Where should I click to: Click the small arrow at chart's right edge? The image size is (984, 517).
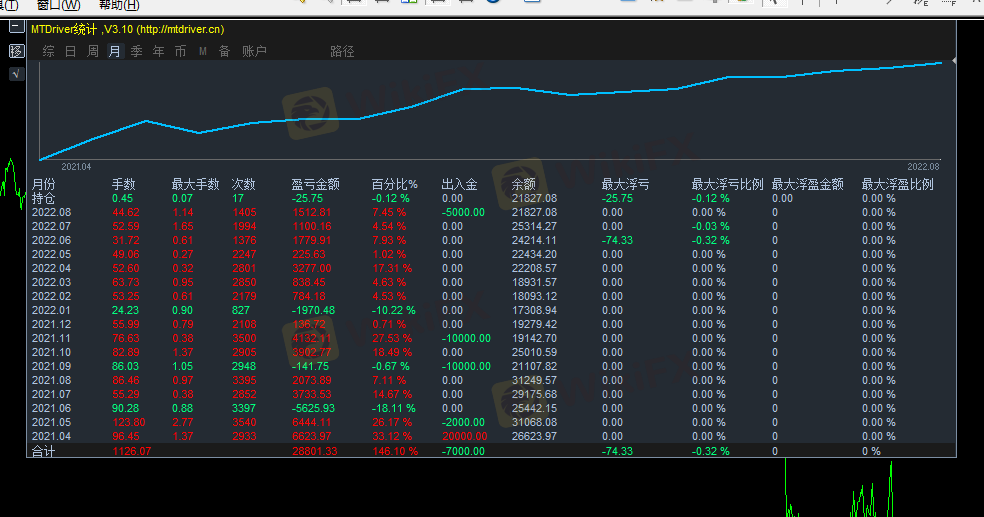tap(953, 62)
